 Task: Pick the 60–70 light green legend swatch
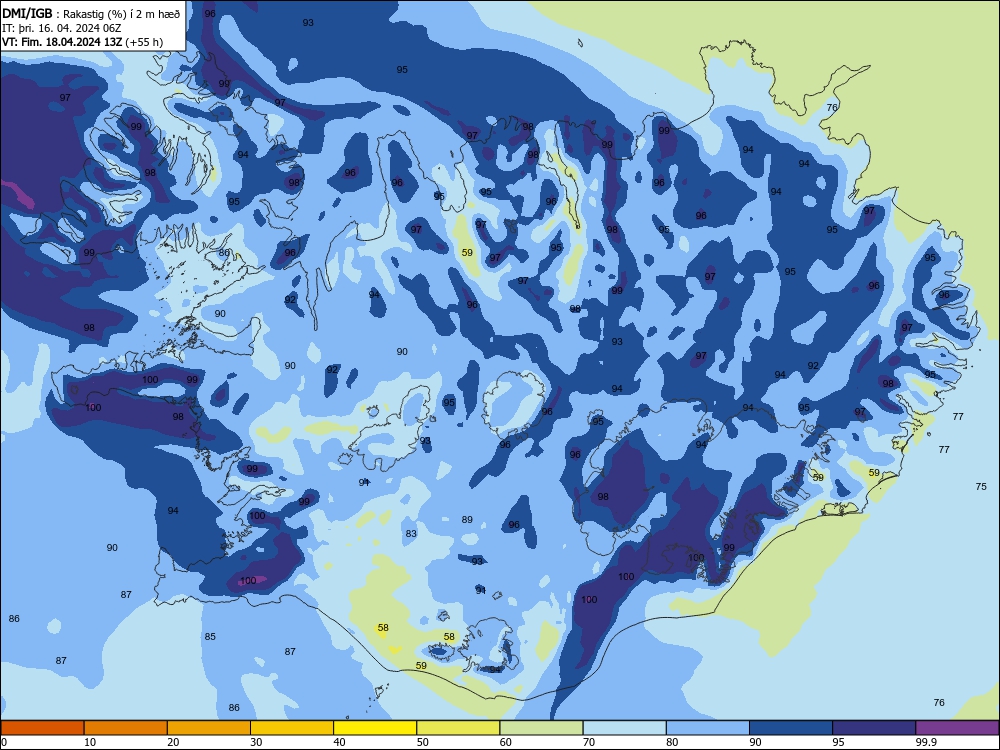541,728
